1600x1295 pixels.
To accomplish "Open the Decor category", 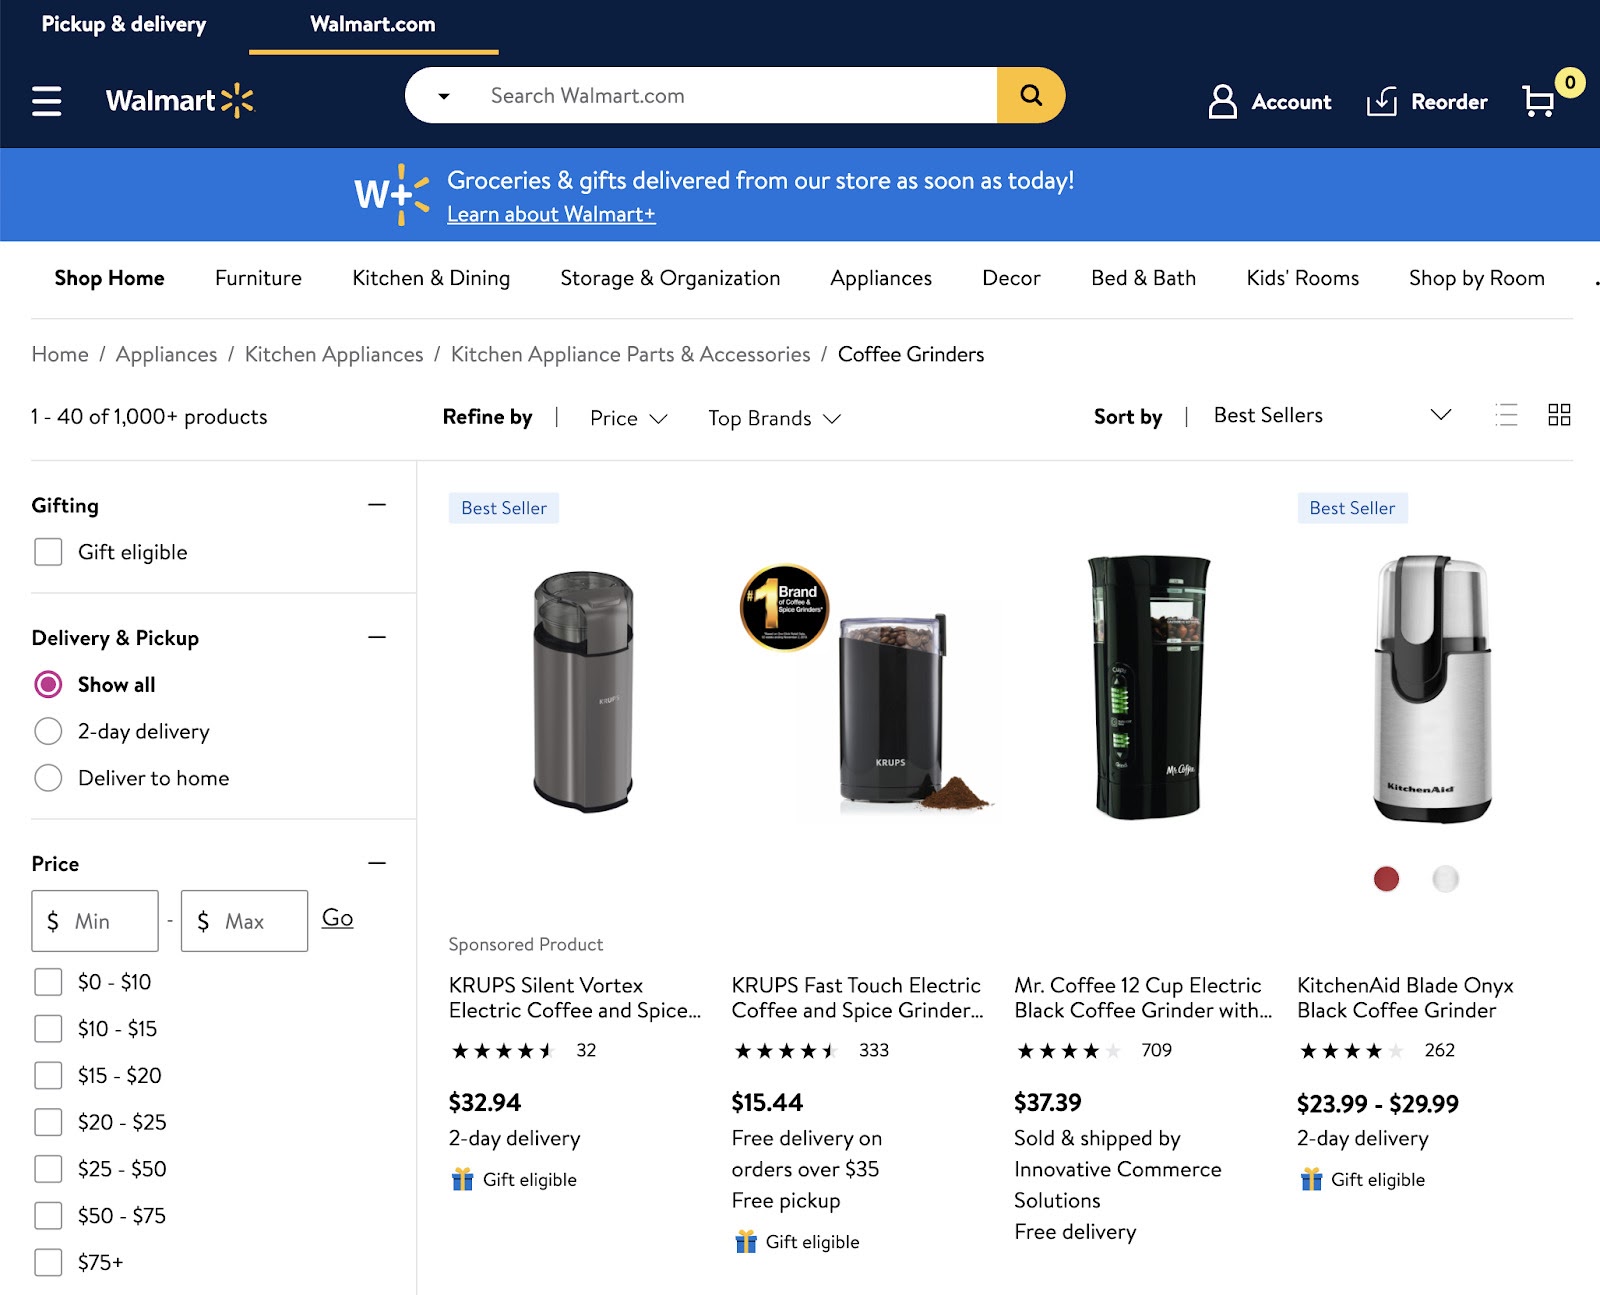I will tap(1011, 278).
